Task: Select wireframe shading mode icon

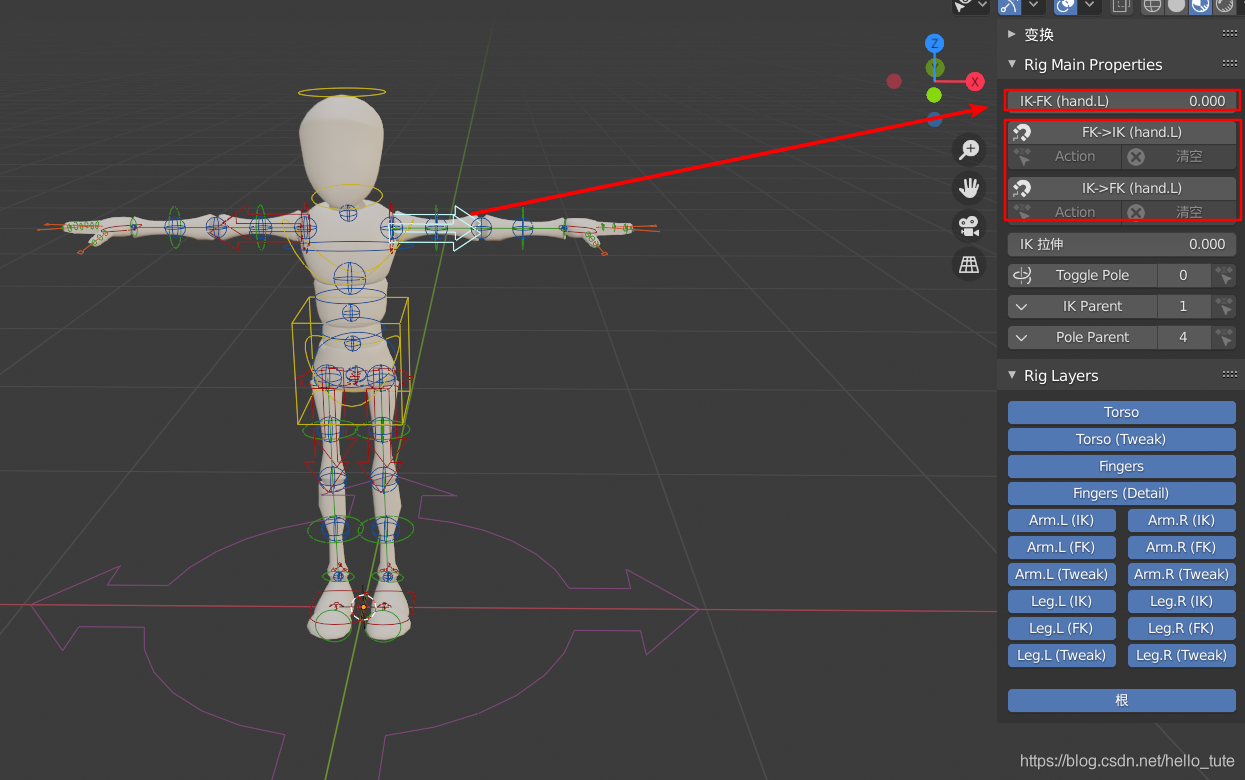Action: tap(1153, 6)
